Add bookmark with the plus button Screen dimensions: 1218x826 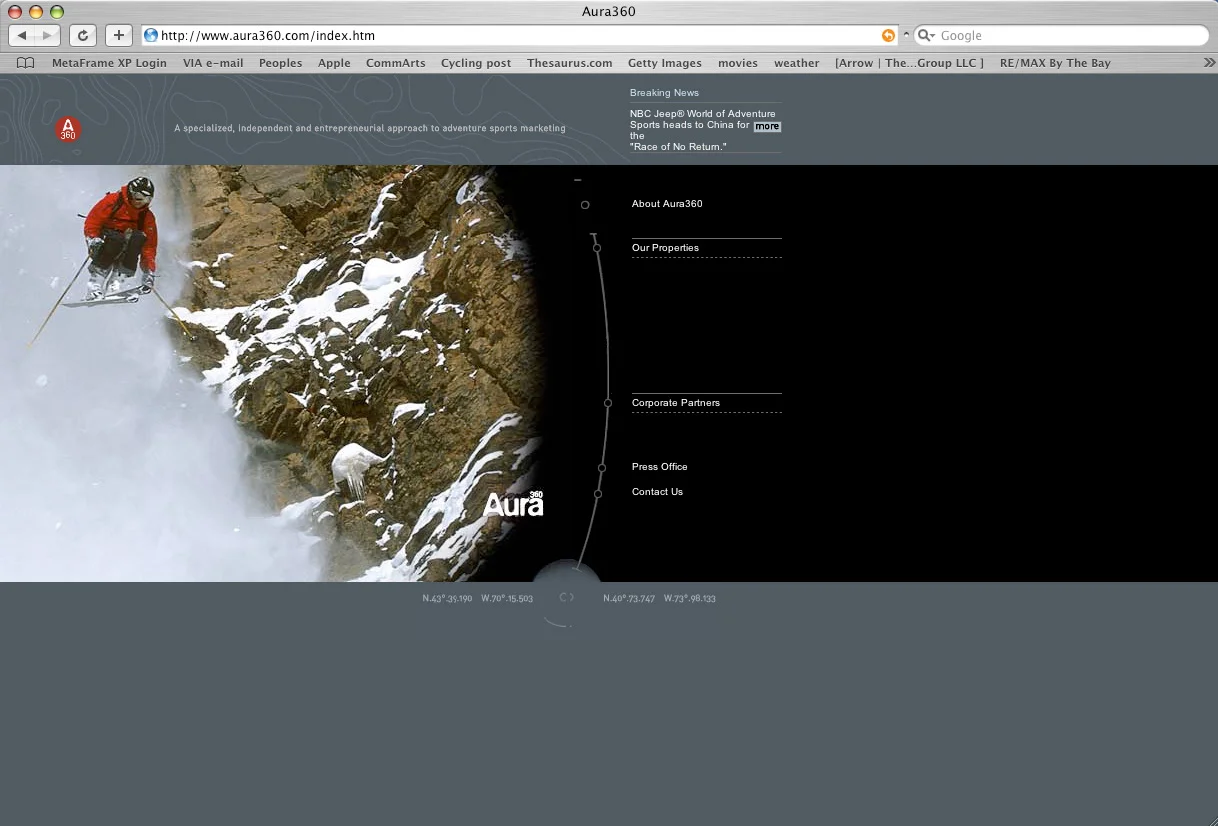pyautogui.click(x=118, y=35)
